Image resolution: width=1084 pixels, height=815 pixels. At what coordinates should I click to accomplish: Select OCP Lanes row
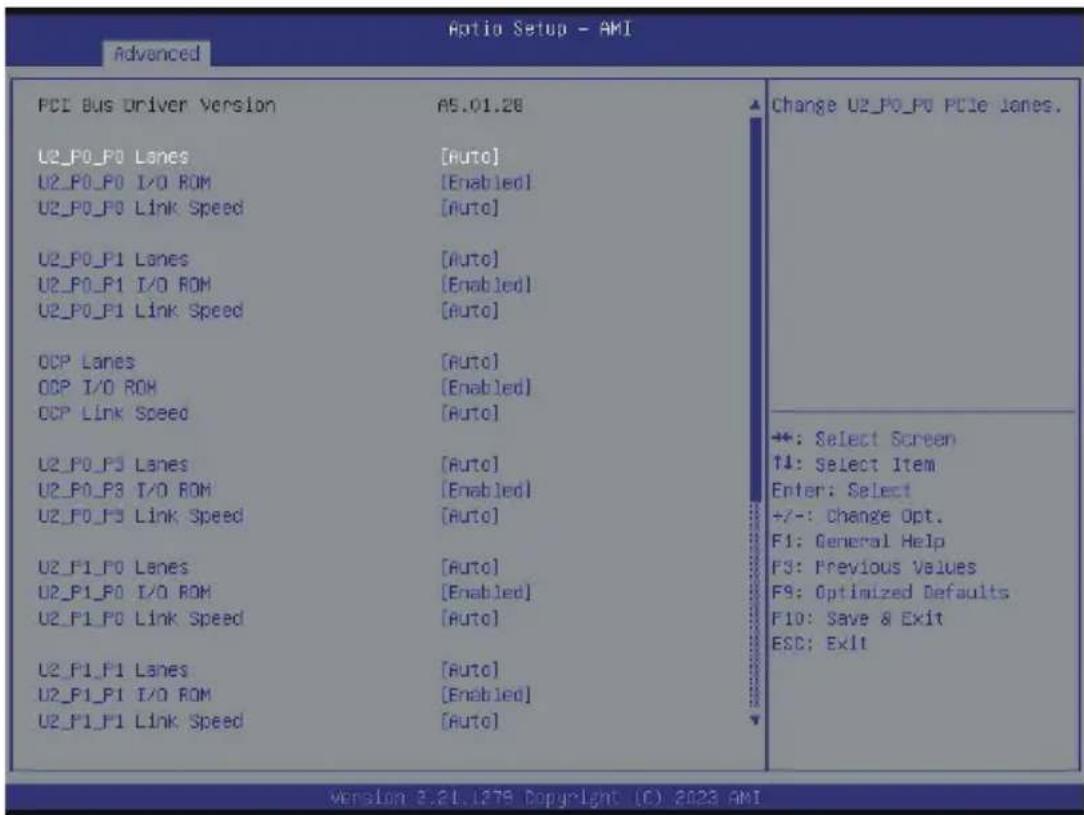pyautogui.click(x=86, y=362)
